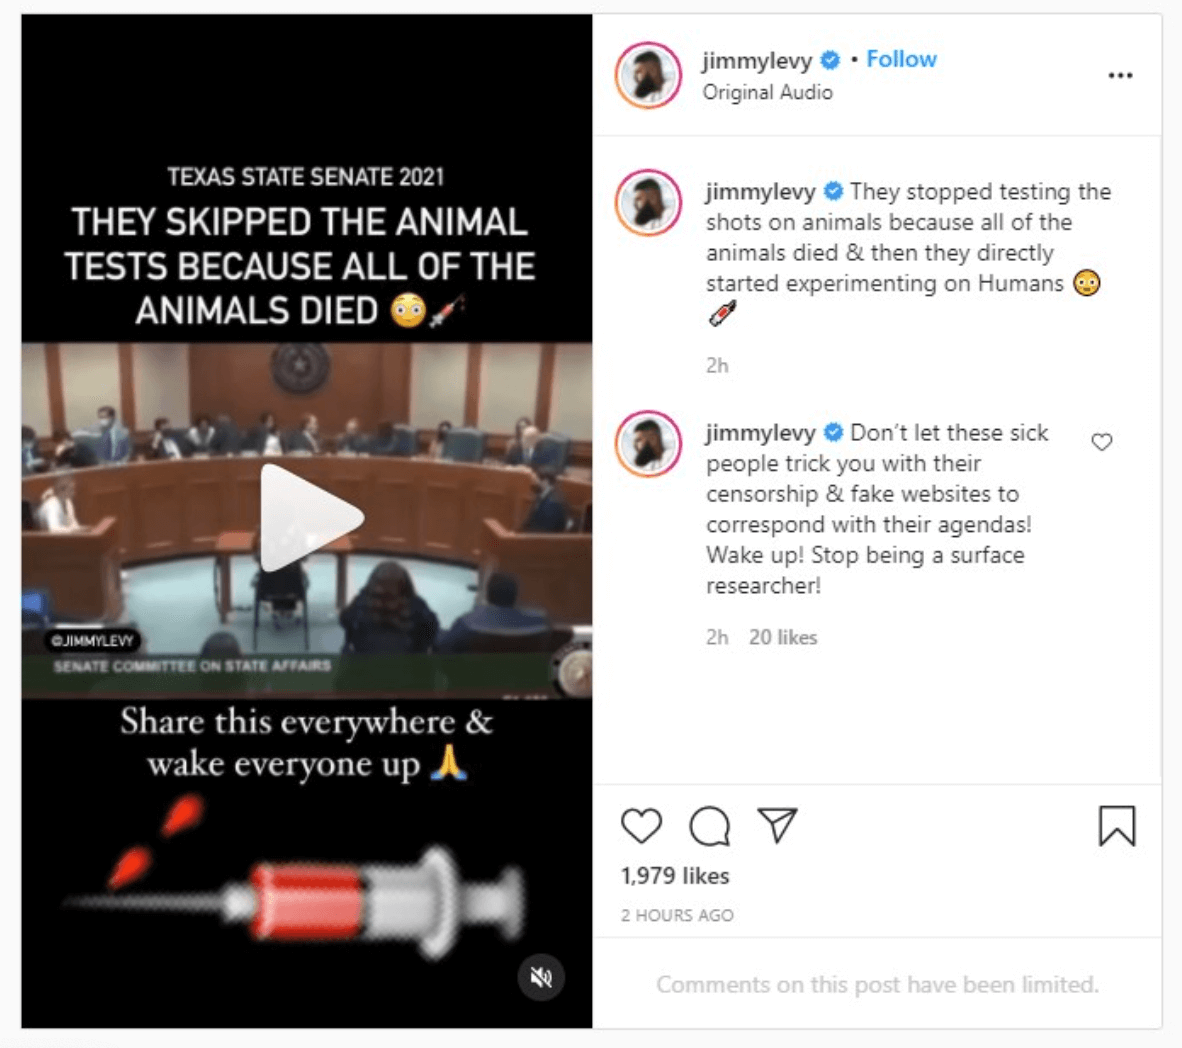Image resolution: width=1182 pixels, height=1048 pixels.
Task: Open comments via speech bubble icon
Action: [709, 826]
